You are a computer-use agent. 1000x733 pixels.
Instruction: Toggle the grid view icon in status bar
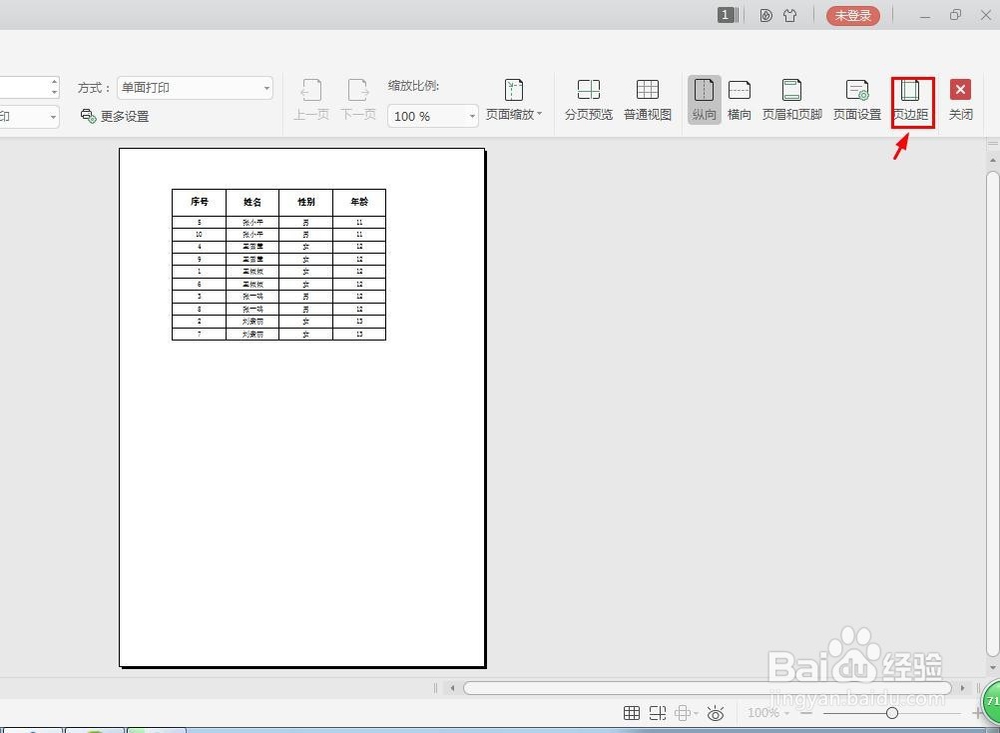(631, 712)
